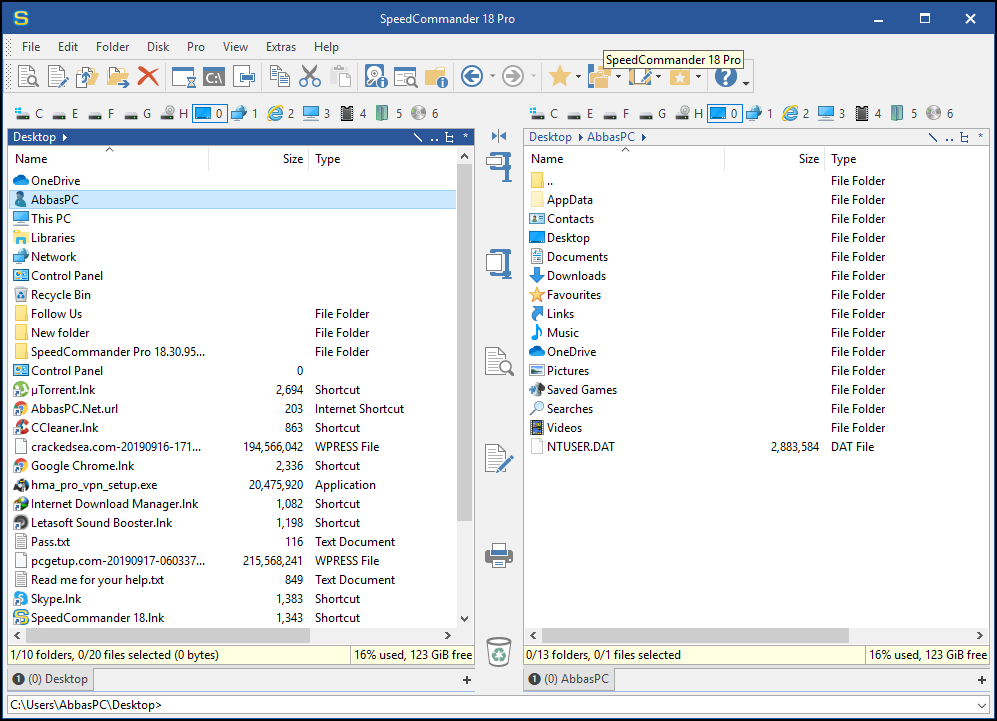The image size is (997, 721).
Task: Sort left pane by Name column
Action: 109,159
